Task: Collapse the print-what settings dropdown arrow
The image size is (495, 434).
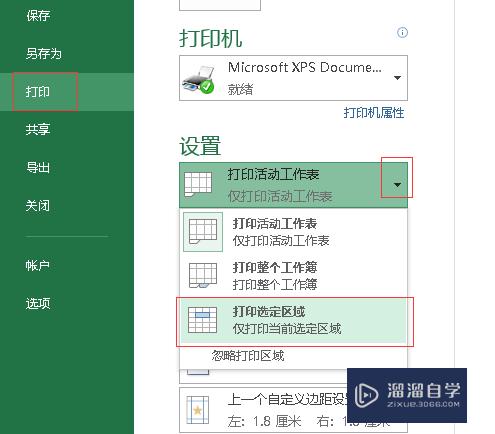Action: [x=397, y=185]
